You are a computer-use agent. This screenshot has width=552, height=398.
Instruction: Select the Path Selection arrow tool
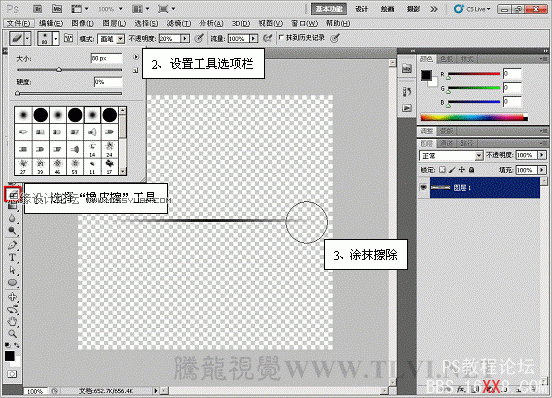click(x=13, y=270)
